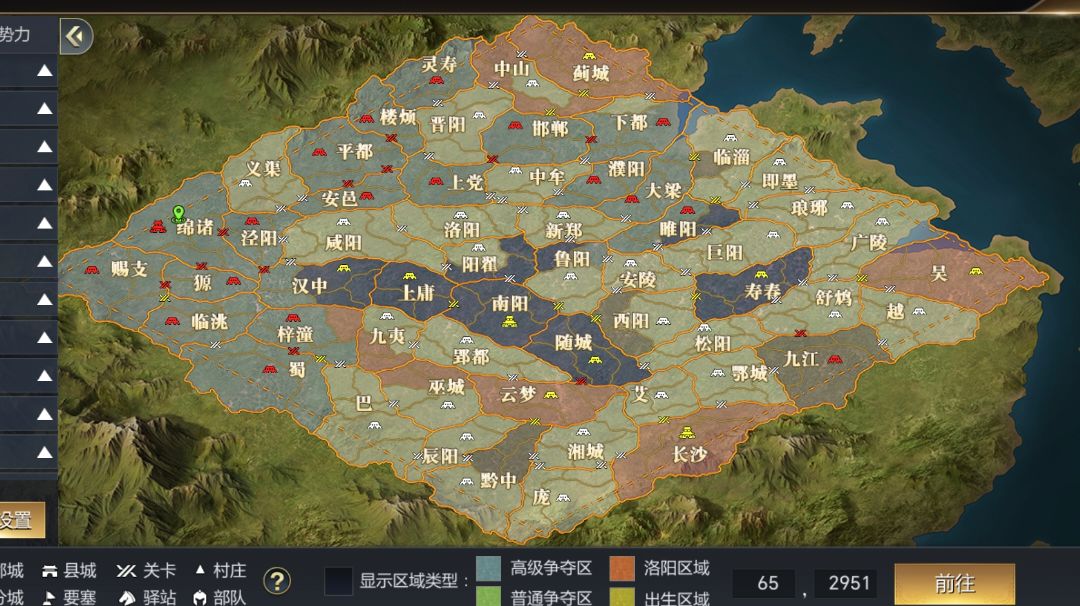Select the 汉中 city label on map
The width and height of the screenshot is (1080, 606).
(309, 286)
